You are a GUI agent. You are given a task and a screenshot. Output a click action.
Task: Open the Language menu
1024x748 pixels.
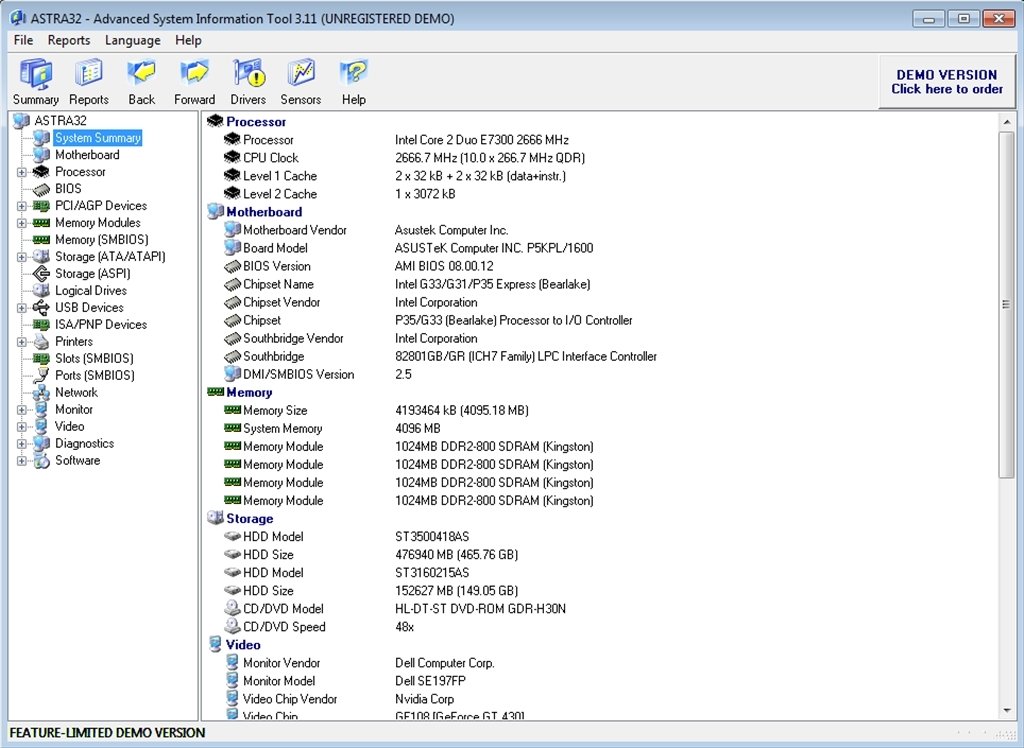tap(133, 40)
